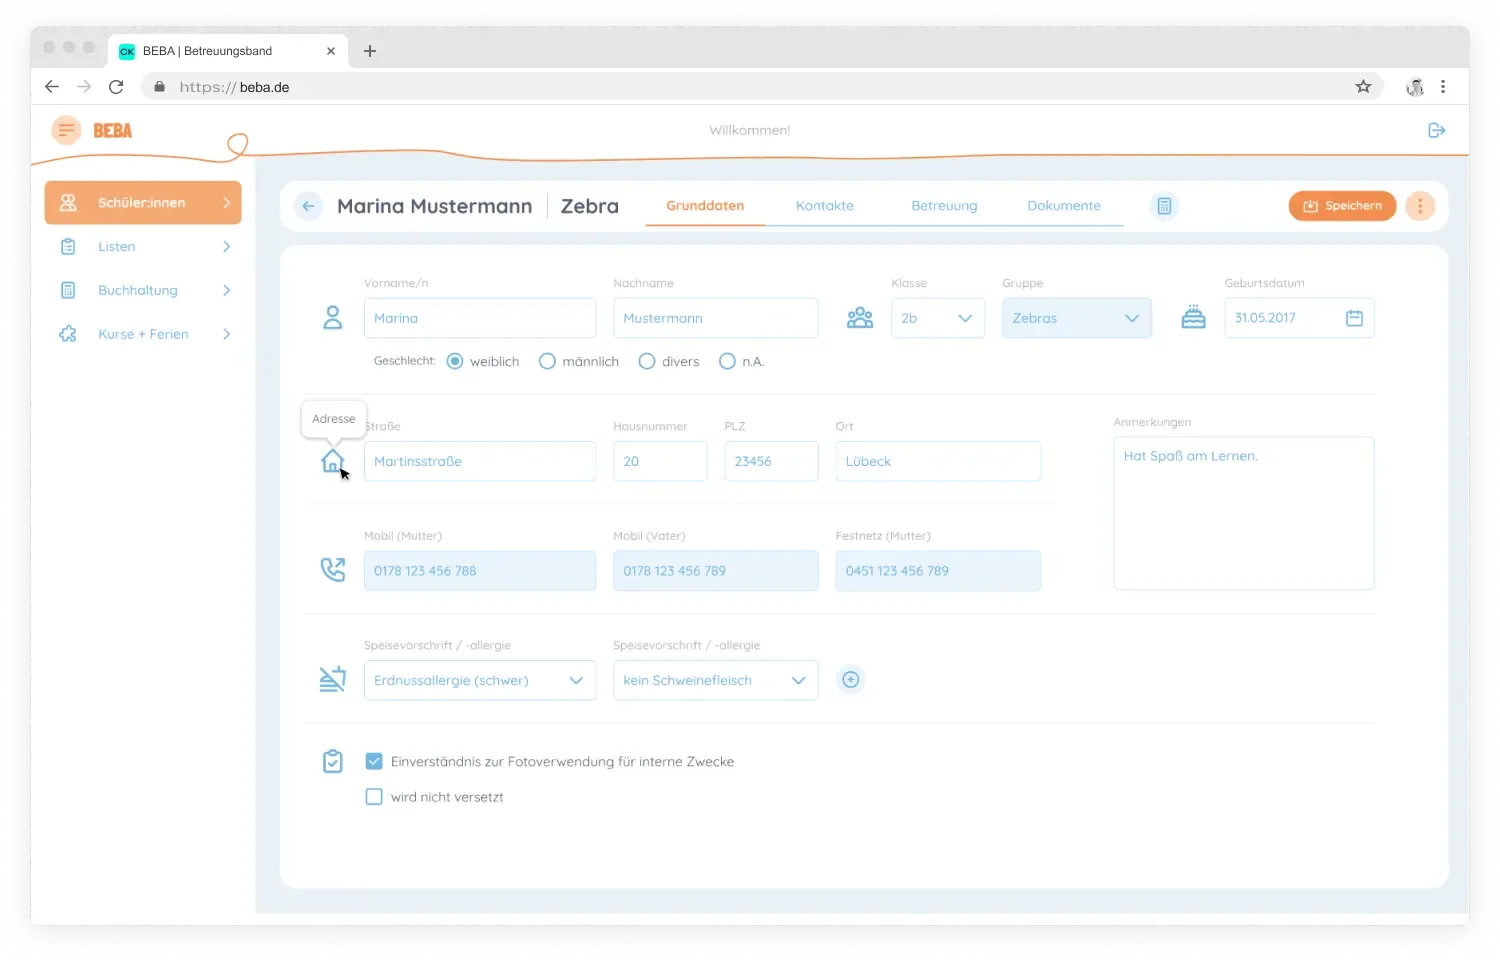This screenshot has height=960, width=1500.
Task: Go back using the round arrow beside Marina Mustermann
Action: click(x=308, y=206)
